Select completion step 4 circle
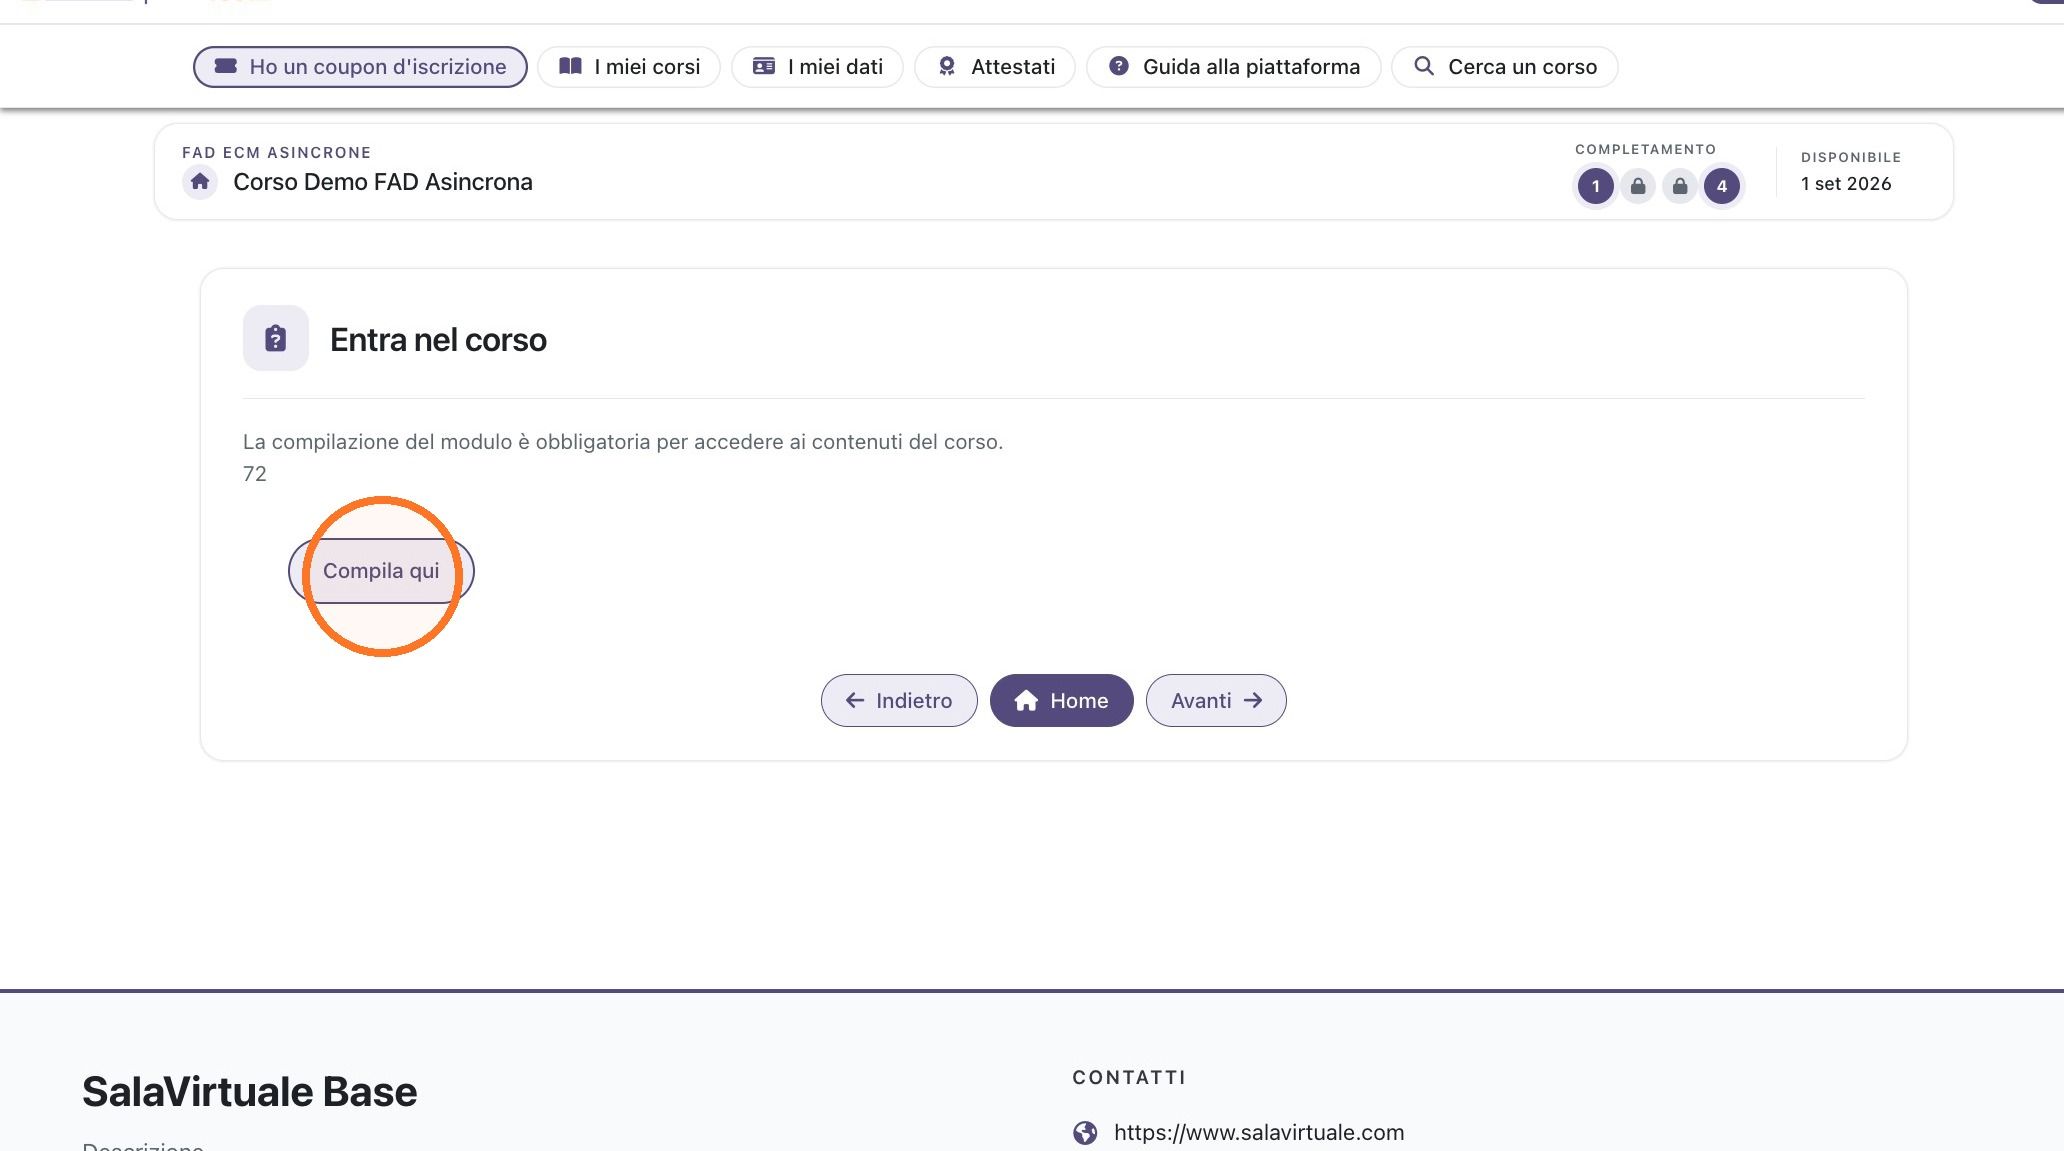 coord(1722,186)
